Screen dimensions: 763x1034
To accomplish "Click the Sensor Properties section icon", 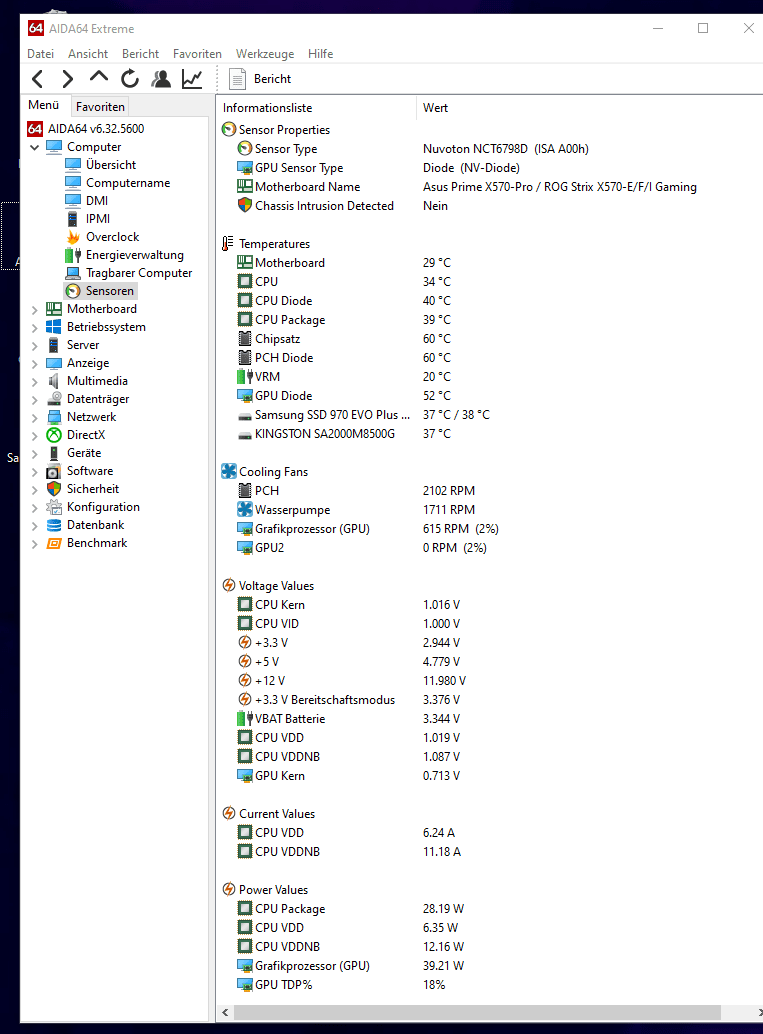I will [x=229, y=129].
